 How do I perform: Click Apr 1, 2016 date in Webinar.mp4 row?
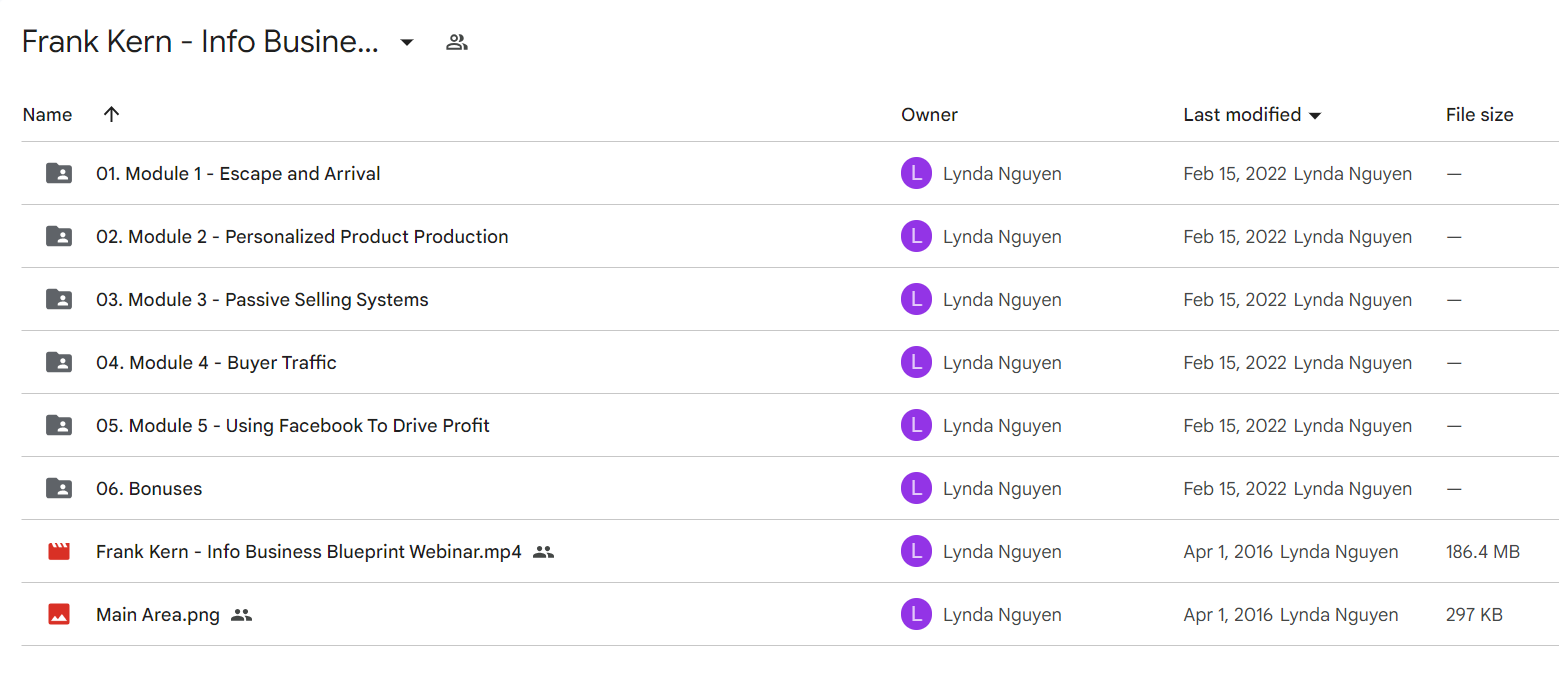1228,552
